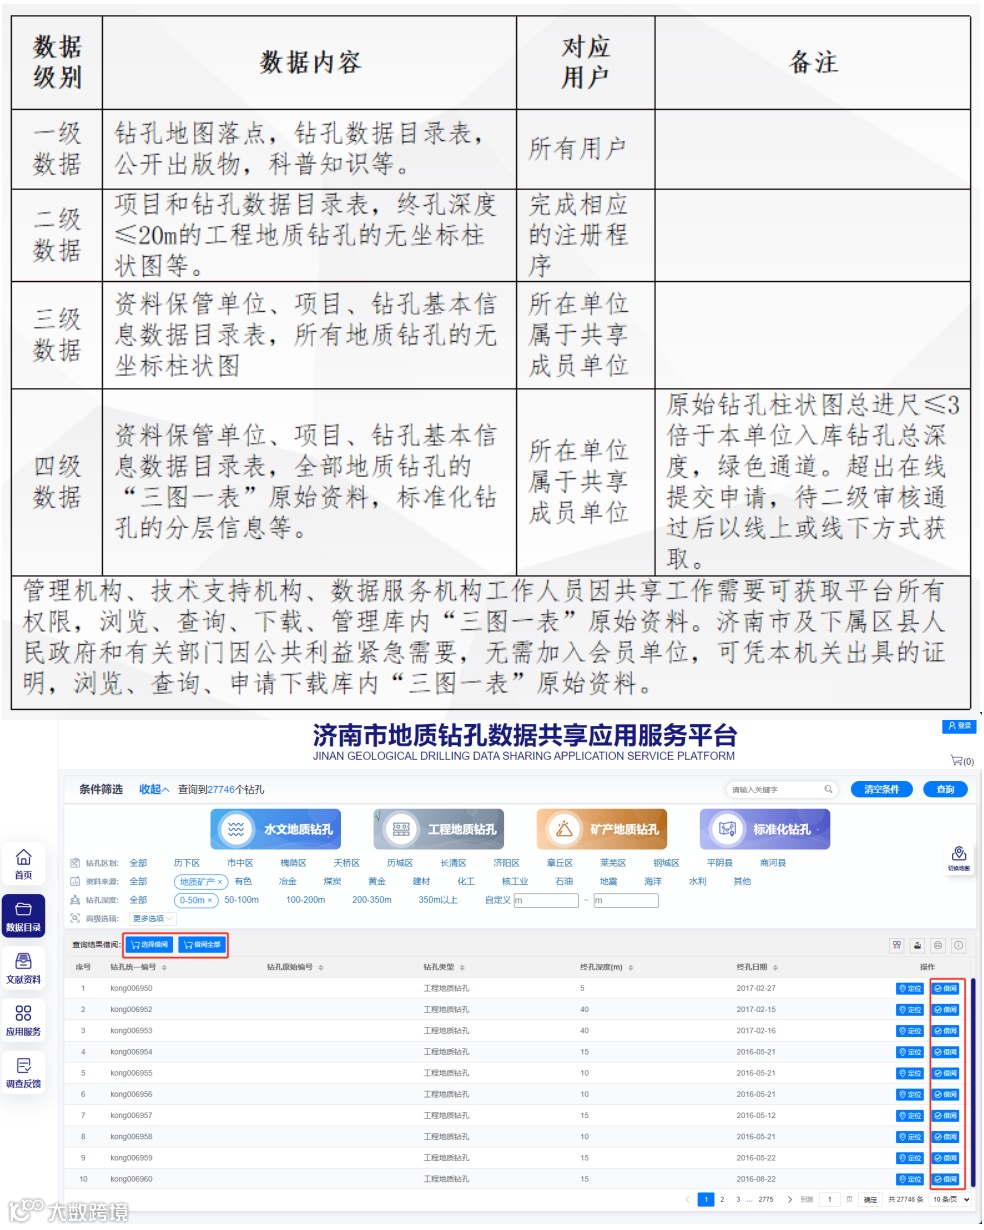The height and width of the screenshot is (1230, 984).
Task: Click the info circle icon above table
Action: (959, 945)
